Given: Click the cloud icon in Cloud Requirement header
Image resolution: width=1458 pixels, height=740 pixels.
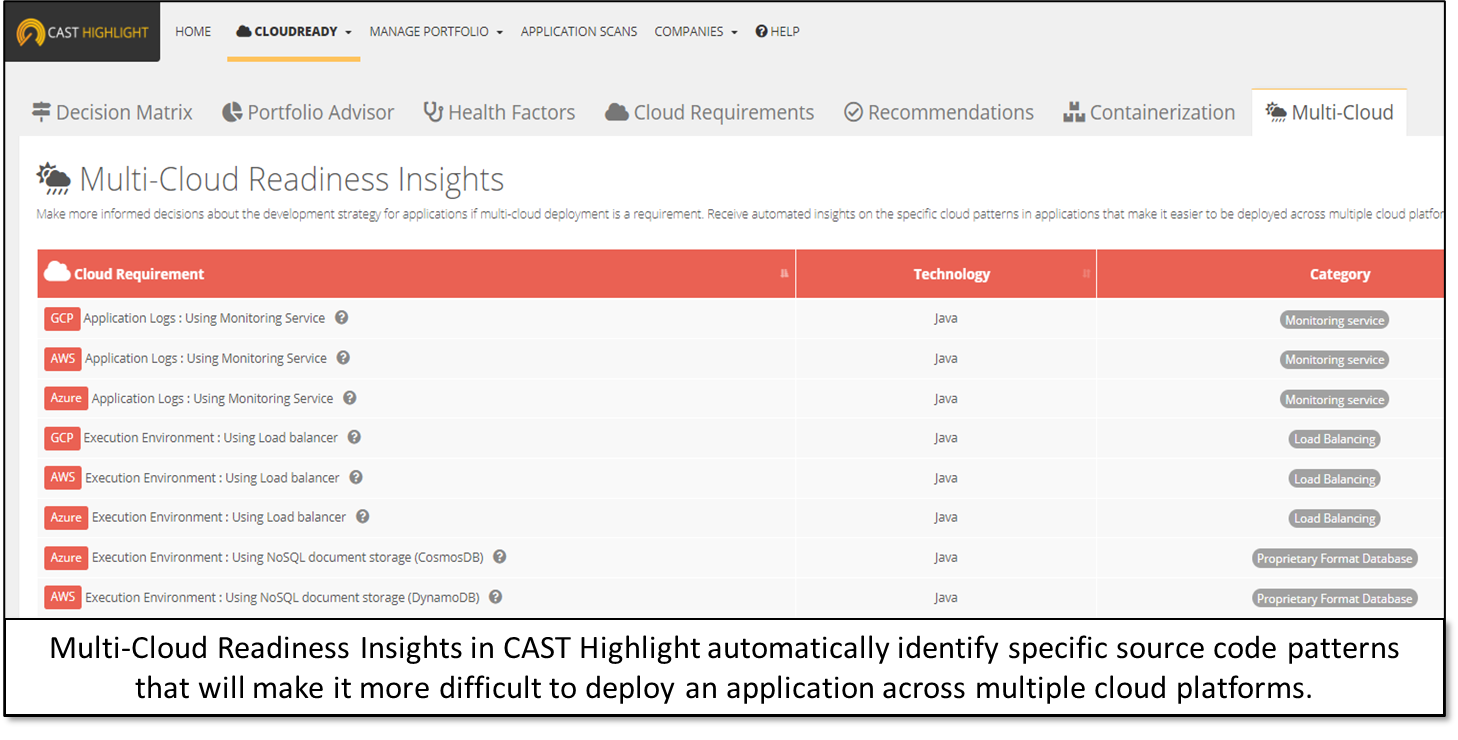Looking at the screenshot, I should [x=57, y=272].
